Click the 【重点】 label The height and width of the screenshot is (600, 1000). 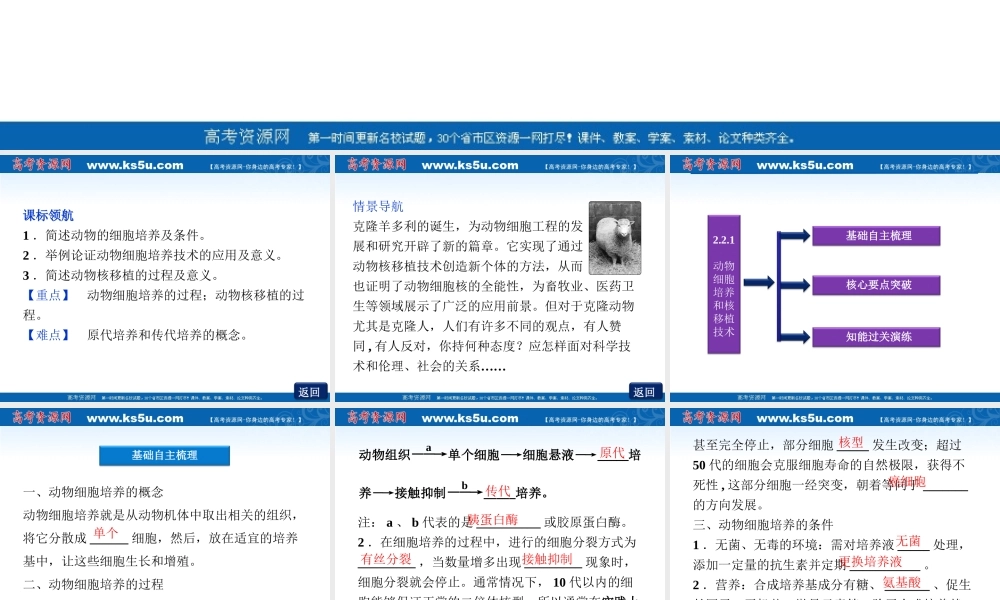[x=48, y=295]
